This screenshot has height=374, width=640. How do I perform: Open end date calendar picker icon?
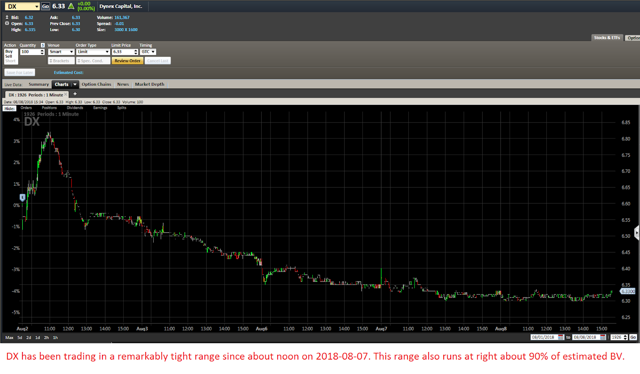click(x=603, y=337)
